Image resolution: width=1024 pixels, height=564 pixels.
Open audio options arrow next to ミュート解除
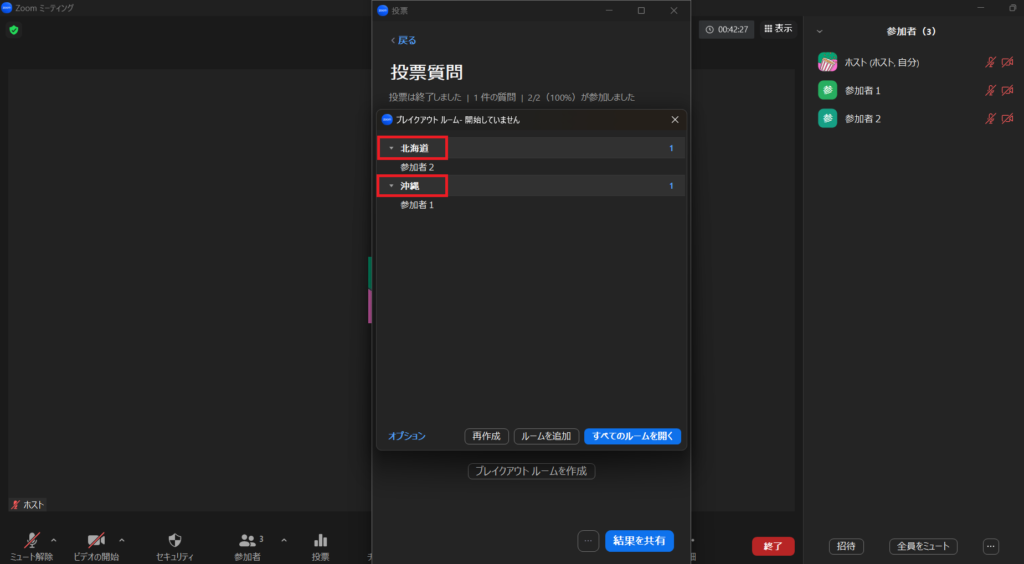point(54,540)
